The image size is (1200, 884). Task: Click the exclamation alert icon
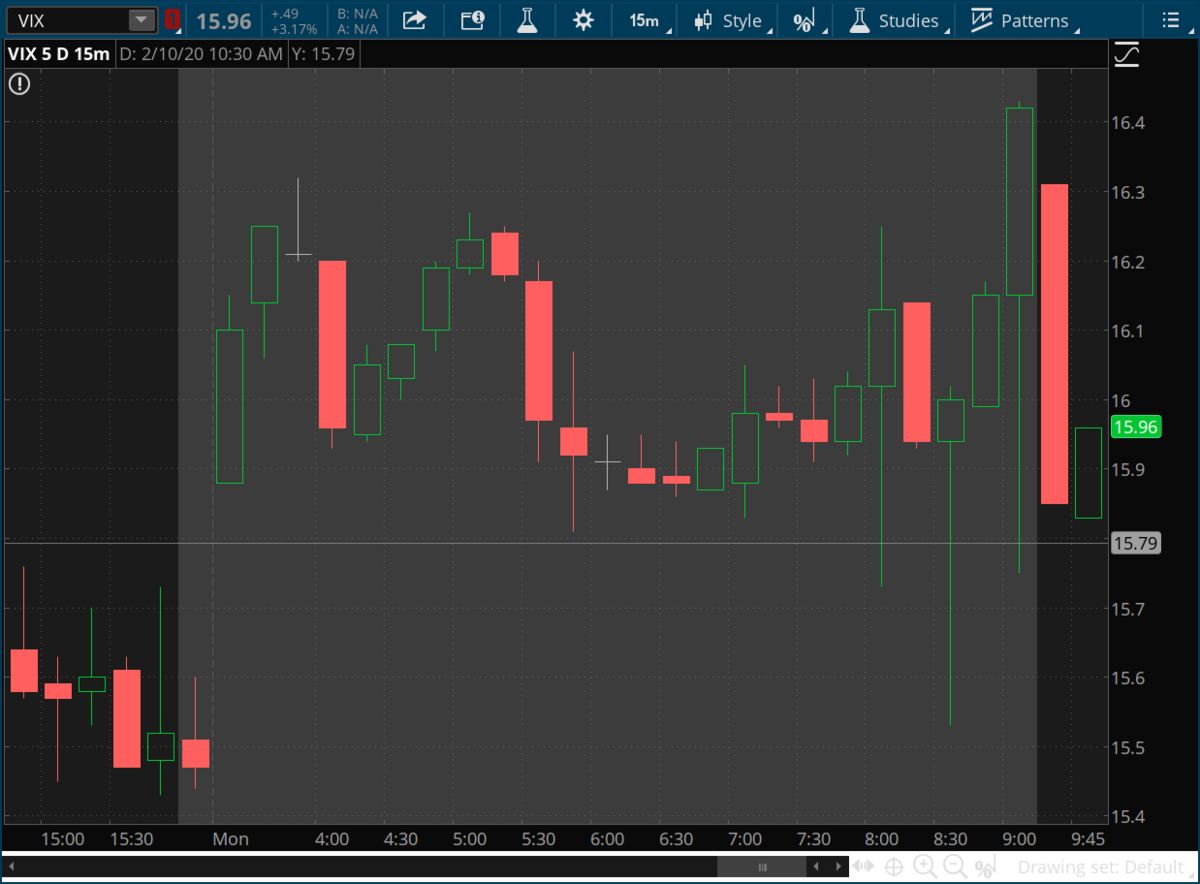tap(19, 84)
